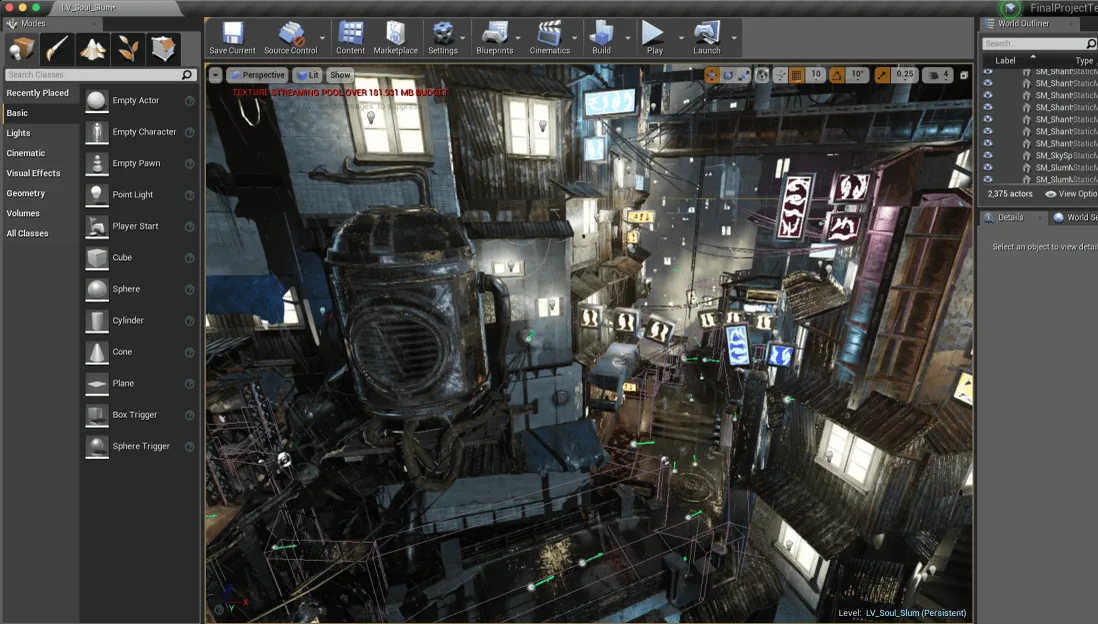Sort outliner by Type column header
Screen dimensions: 1098x624
tap(1083, 61)
